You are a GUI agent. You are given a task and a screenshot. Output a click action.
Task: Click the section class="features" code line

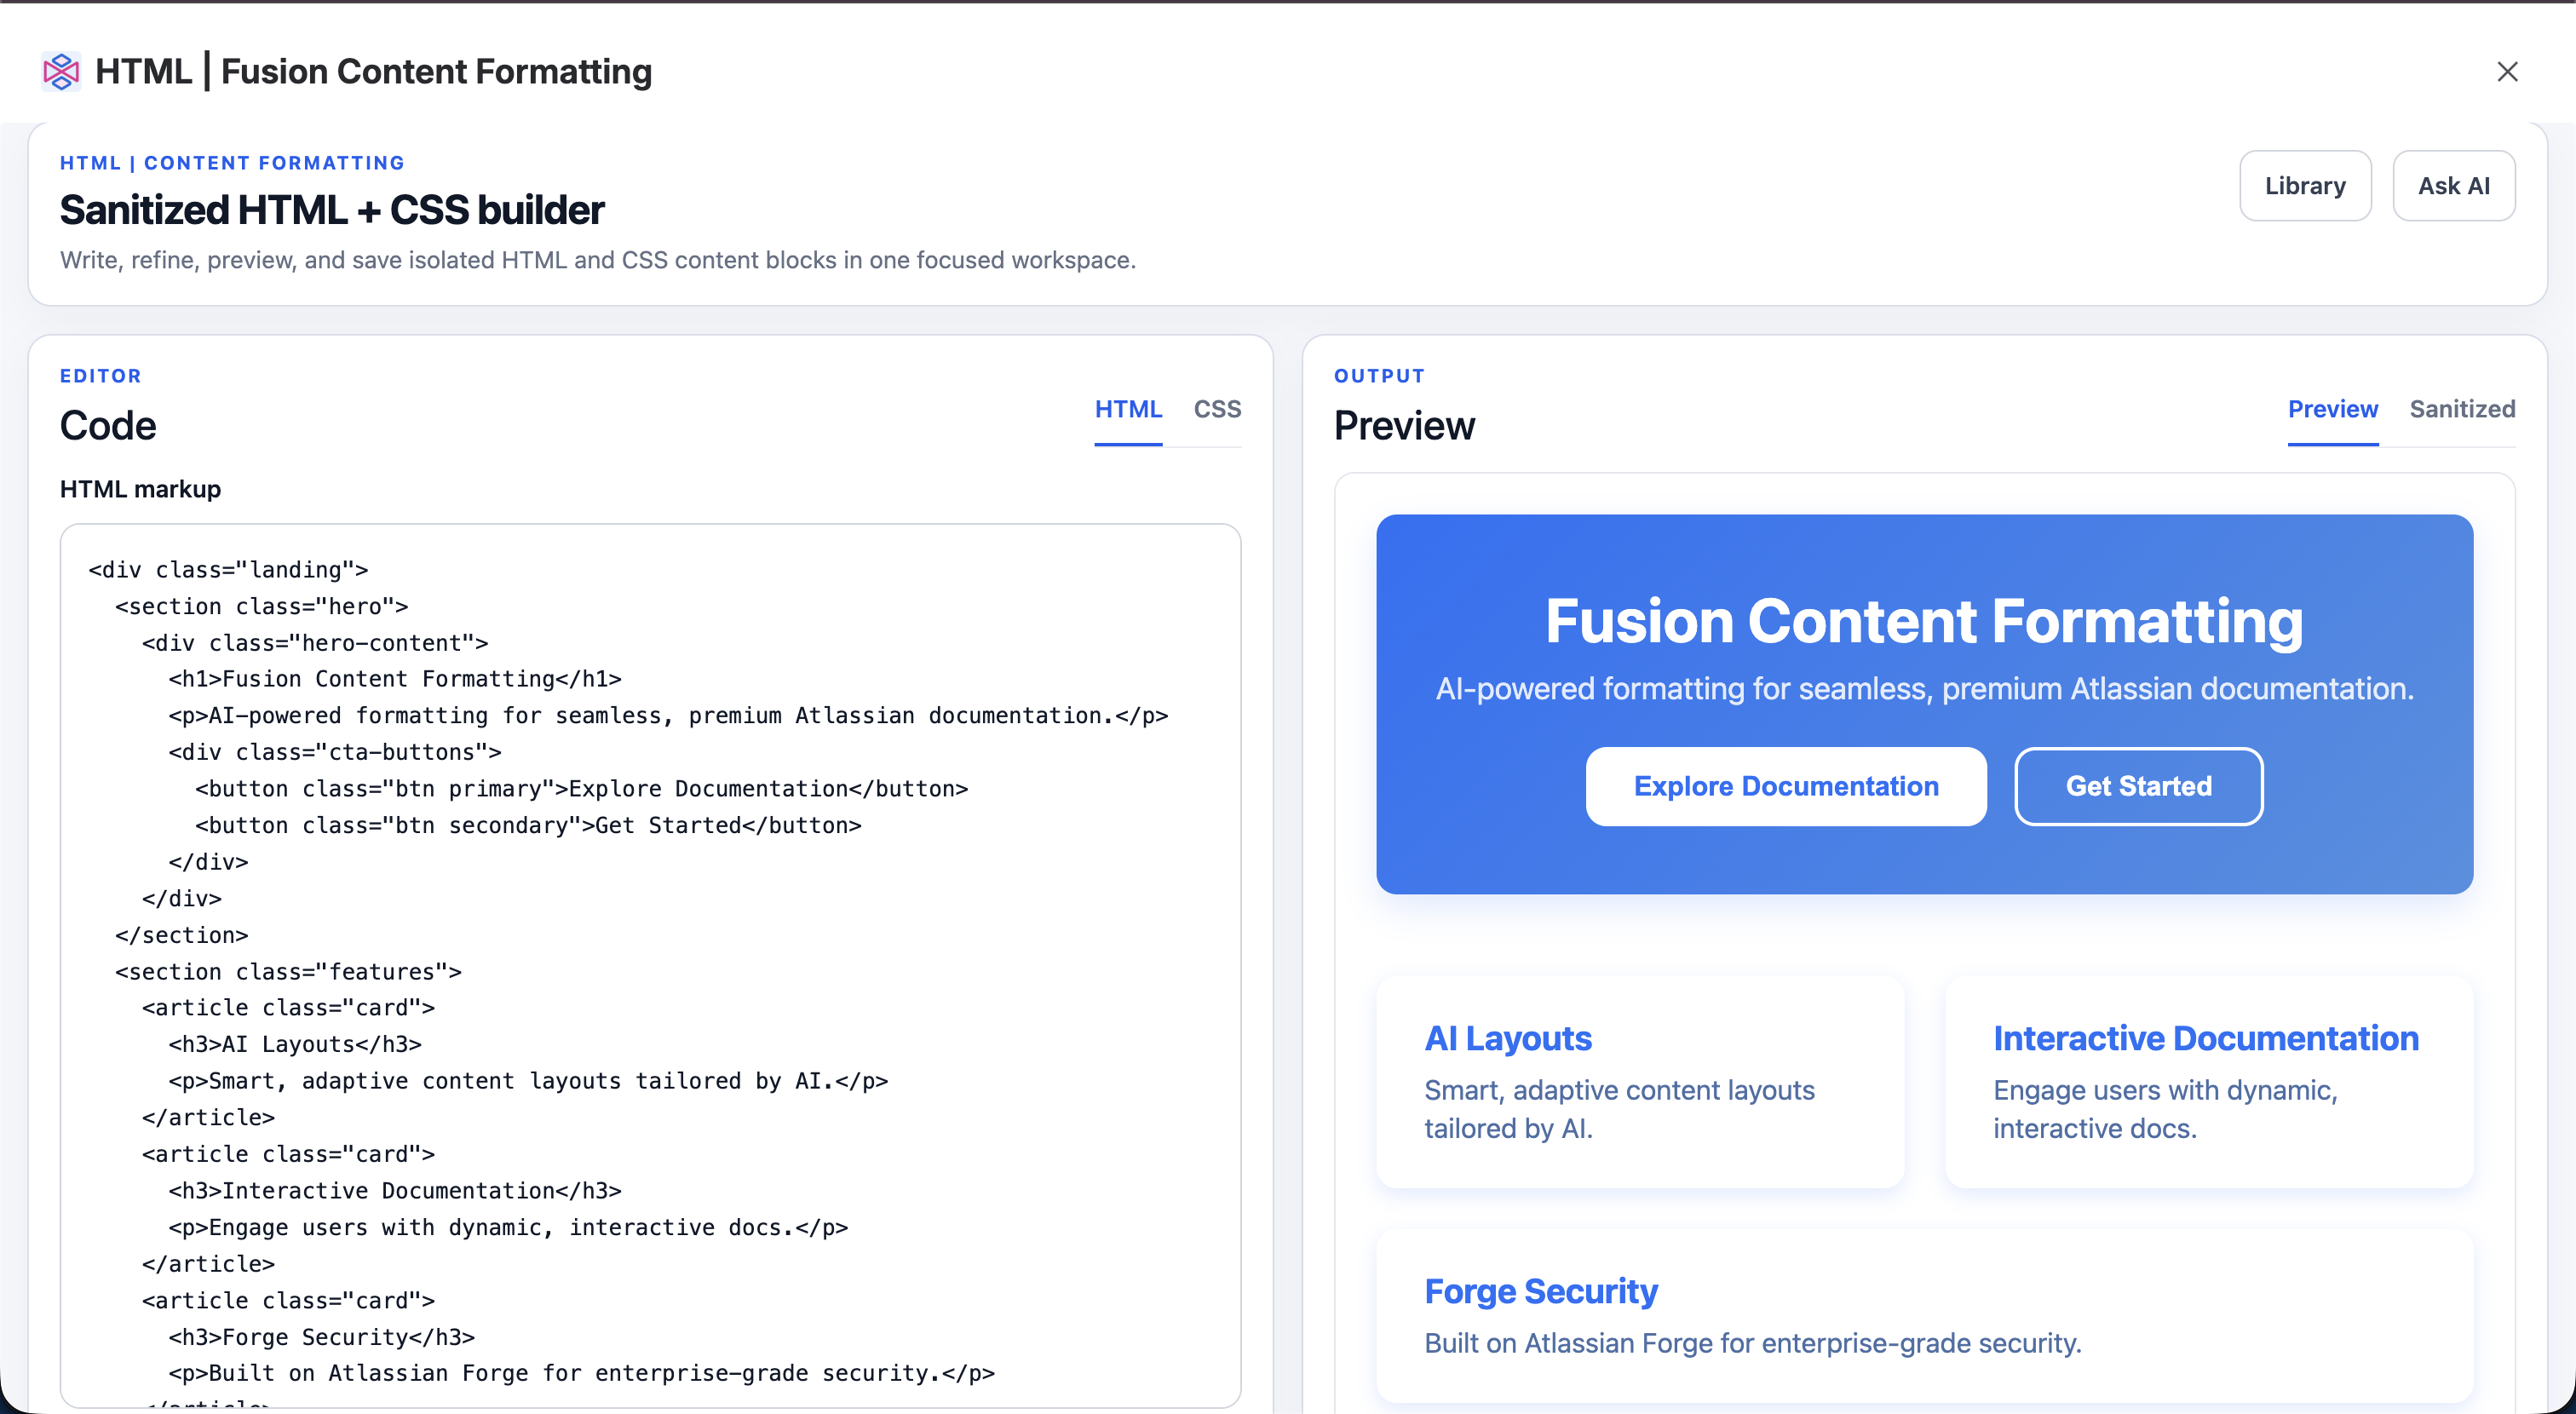pyautogui.click(x=288, y=972)
